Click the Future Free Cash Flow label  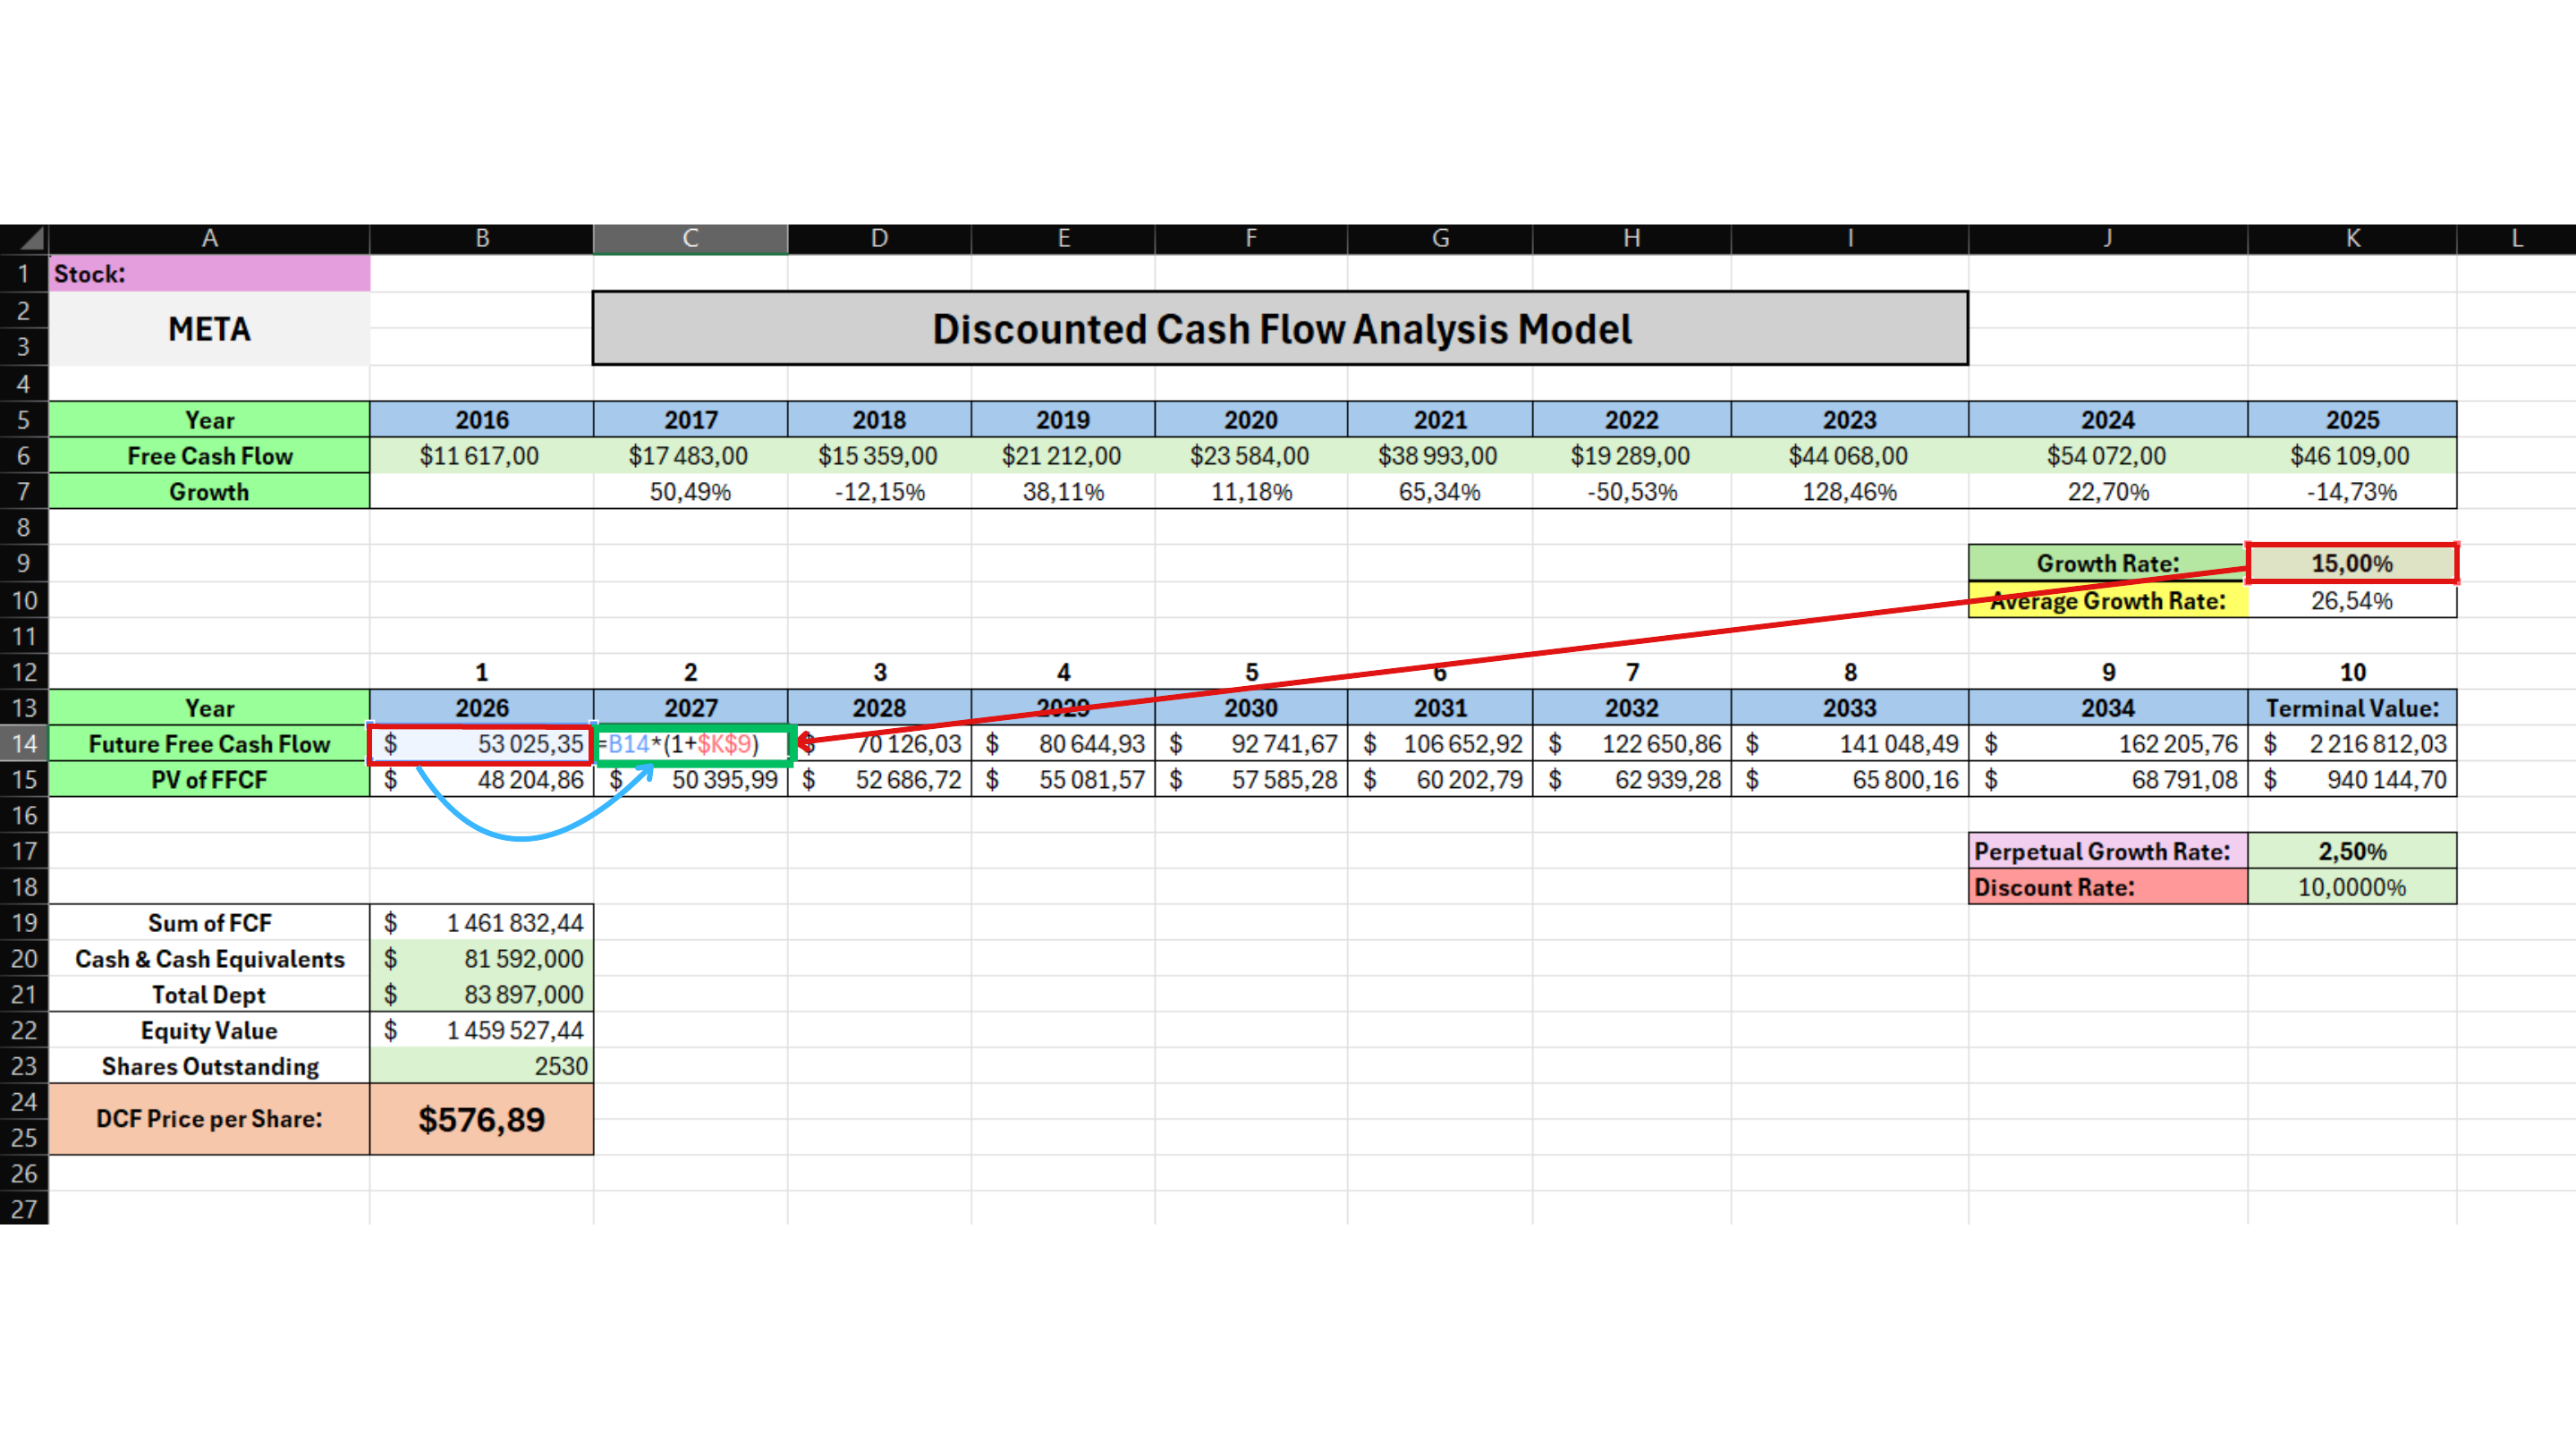point(209,744)
